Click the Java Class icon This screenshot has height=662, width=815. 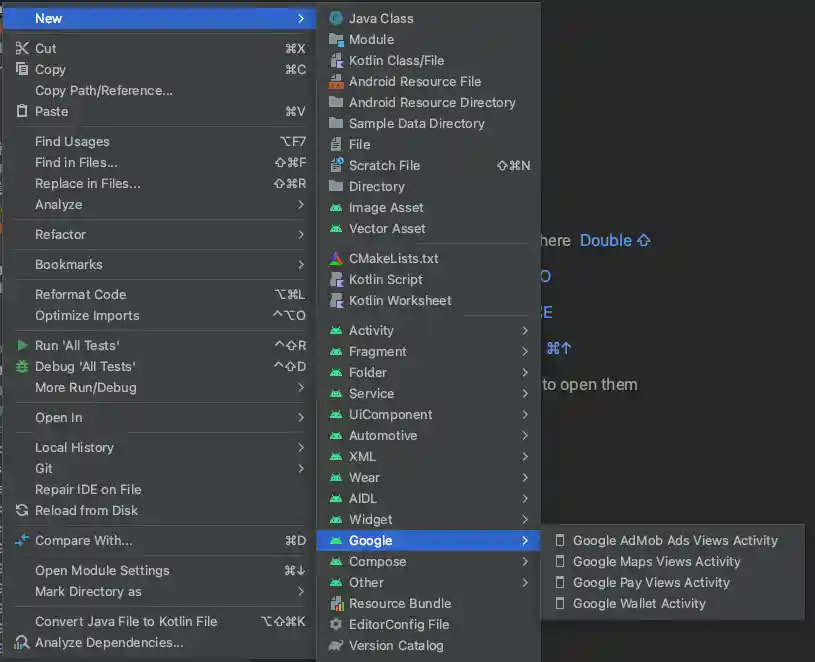pos(336,18)
